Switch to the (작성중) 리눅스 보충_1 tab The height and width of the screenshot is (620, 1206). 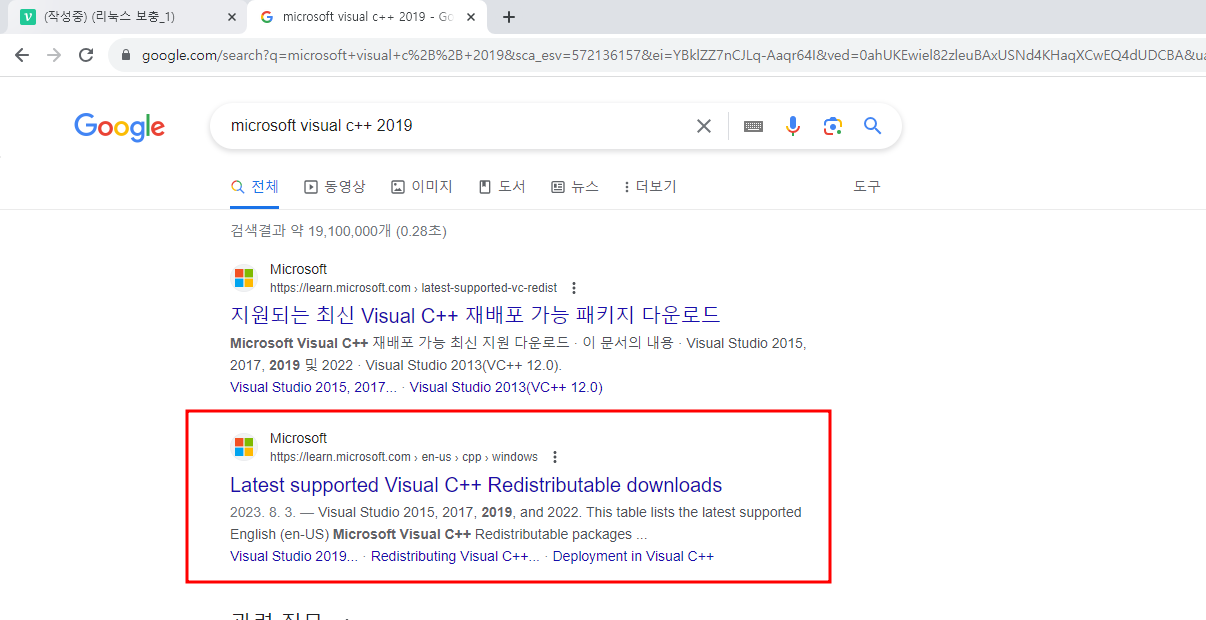click(x=125, y=17)
